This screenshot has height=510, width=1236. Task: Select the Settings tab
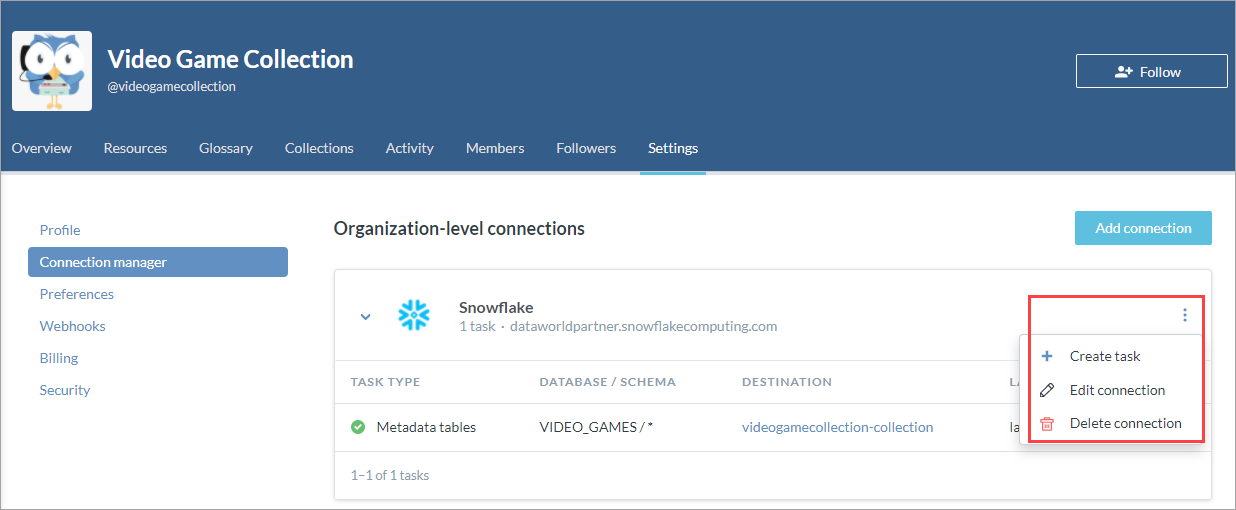(673, 148)
